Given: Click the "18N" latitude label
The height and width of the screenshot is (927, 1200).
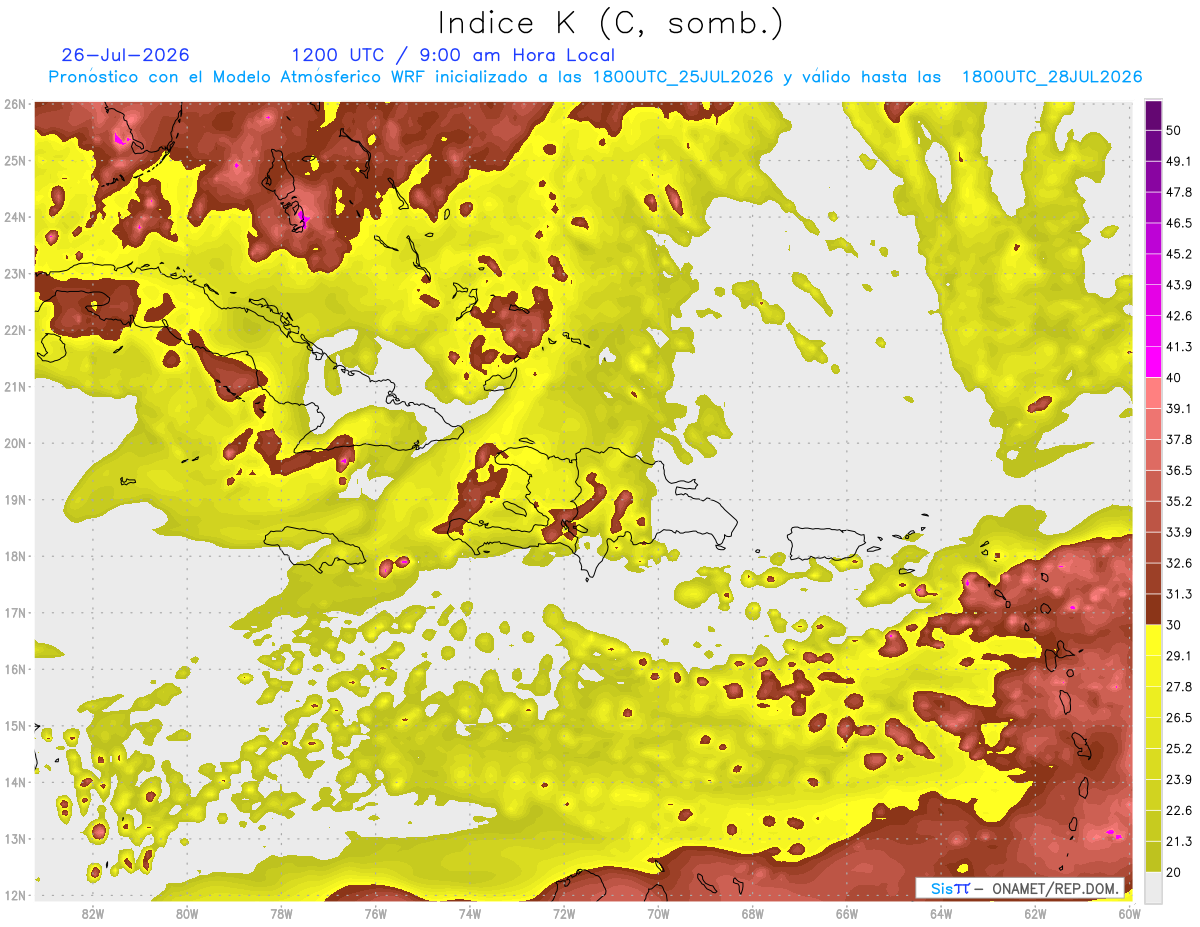Looking at the screenshot, I should 15,556.
